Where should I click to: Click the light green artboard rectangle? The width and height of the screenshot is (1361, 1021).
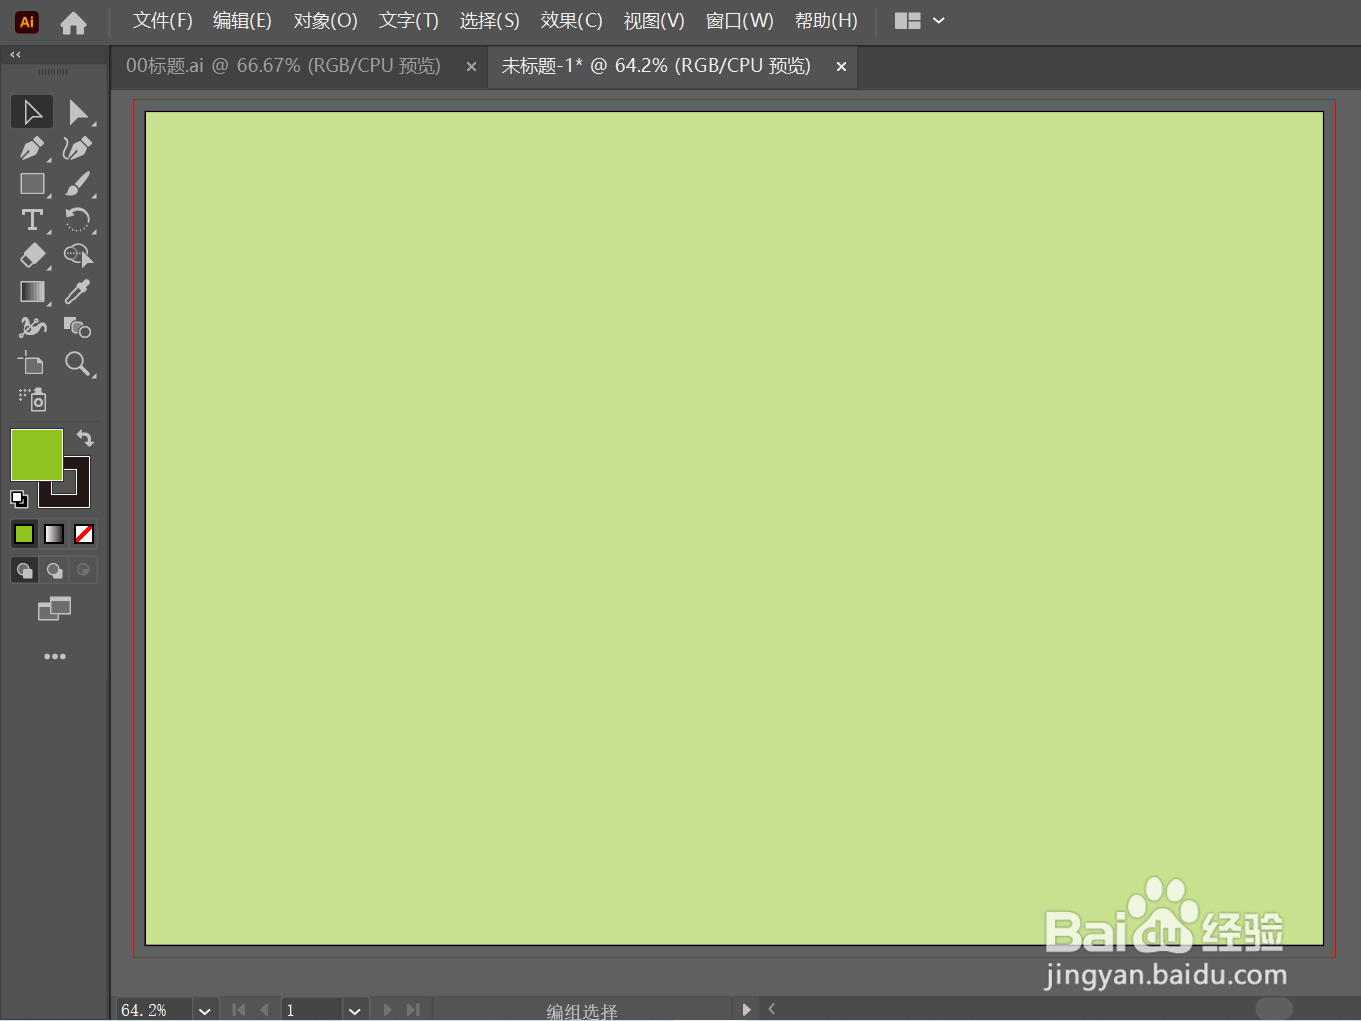(x=734, y=528)
